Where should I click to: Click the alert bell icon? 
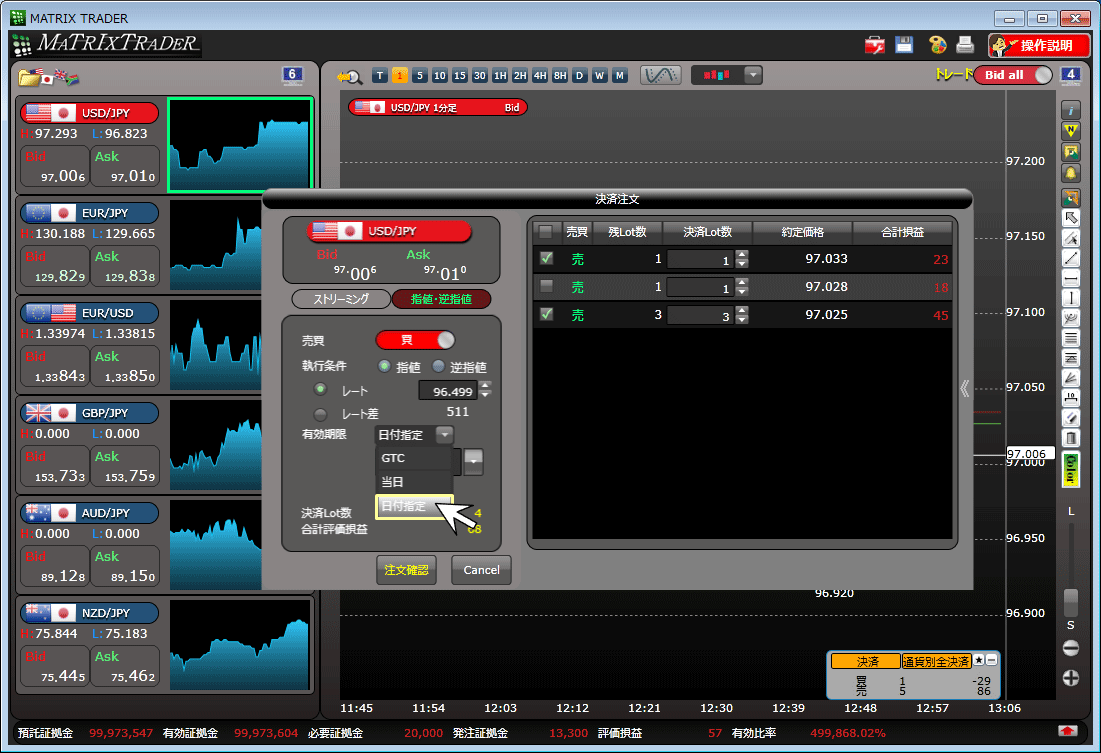tap(1070, 173)
